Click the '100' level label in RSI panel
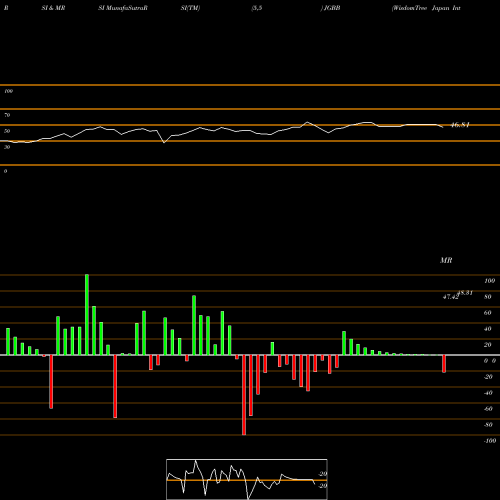The image size is (500, 500). click(x=8, y=91)
